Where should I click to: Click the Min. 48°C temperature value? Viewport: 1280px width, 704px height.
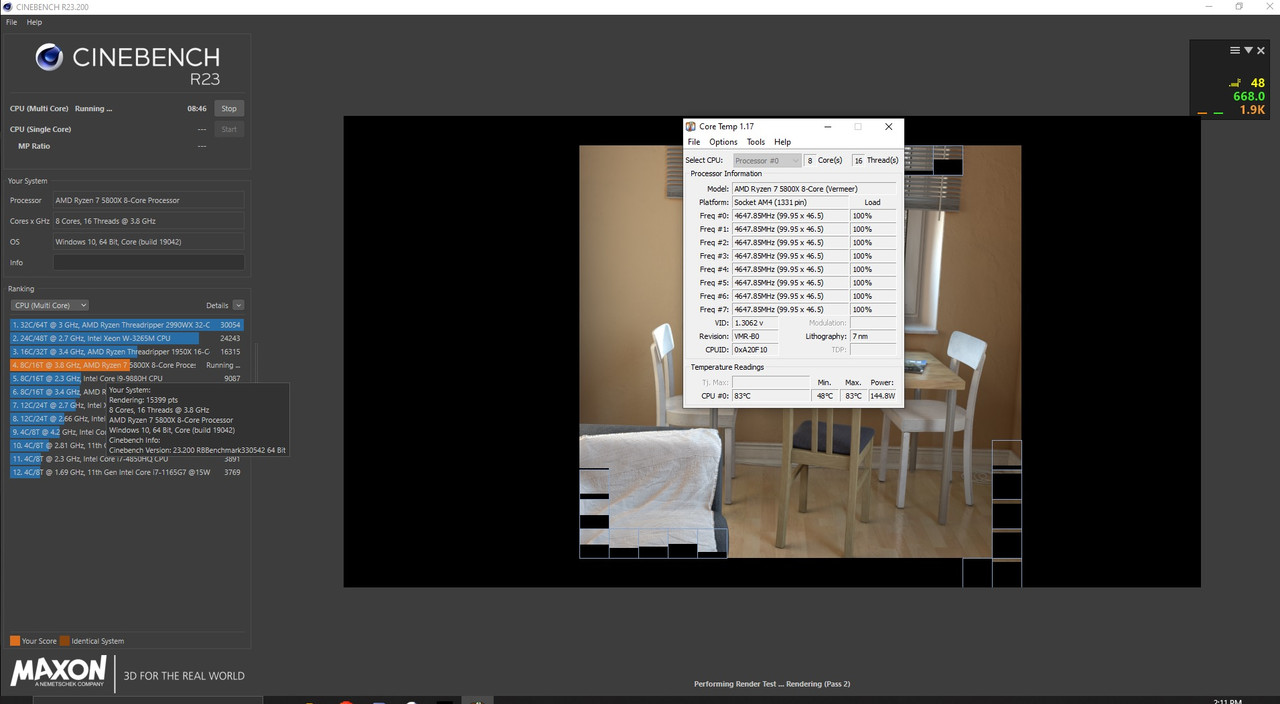(x=824, y=396)
